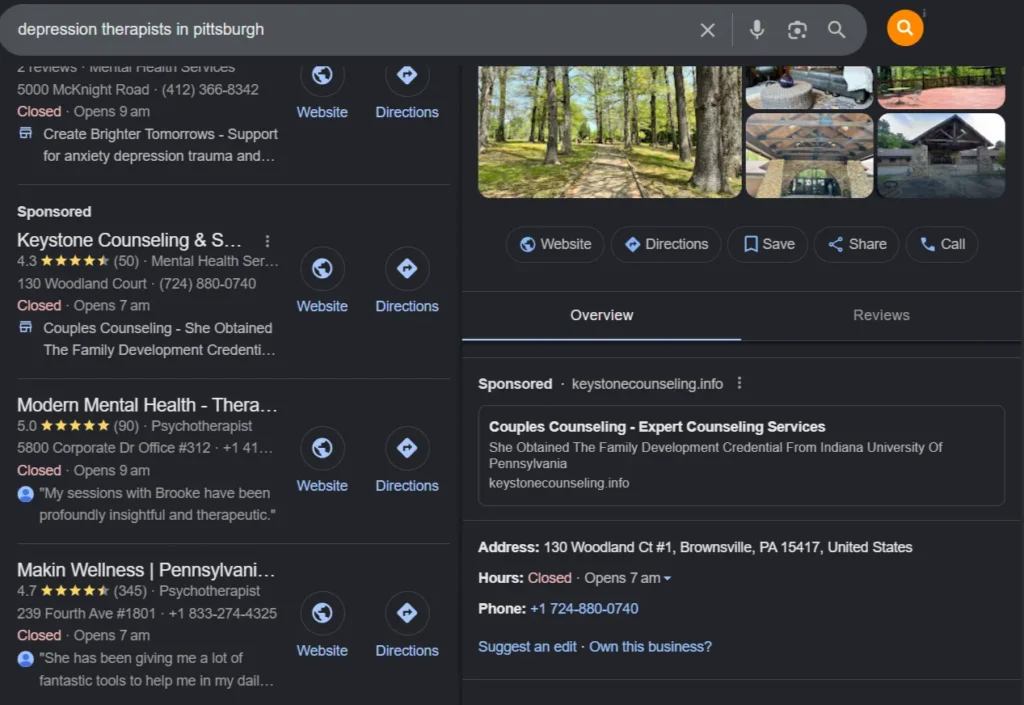Click the gray magnifier search icon
Screen dimensions: 1024x705
point(837,29)
